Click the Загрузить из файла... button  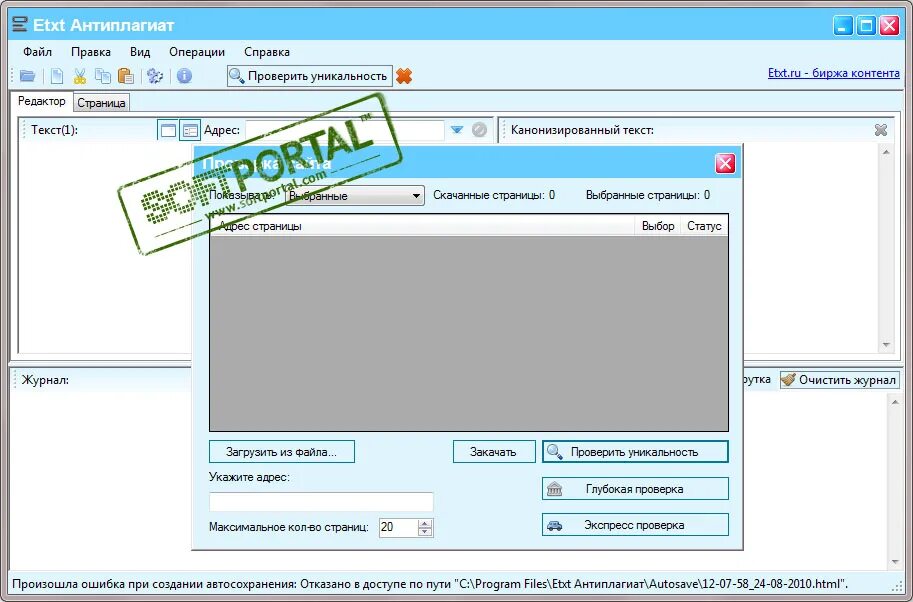point(282,452)
